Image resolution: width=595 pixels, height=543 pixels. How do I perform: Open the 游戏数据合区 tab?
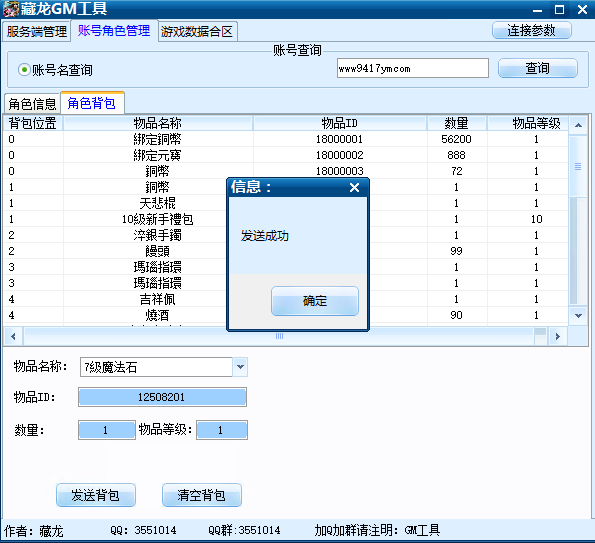pyautogui.click(x=197, y=31)
